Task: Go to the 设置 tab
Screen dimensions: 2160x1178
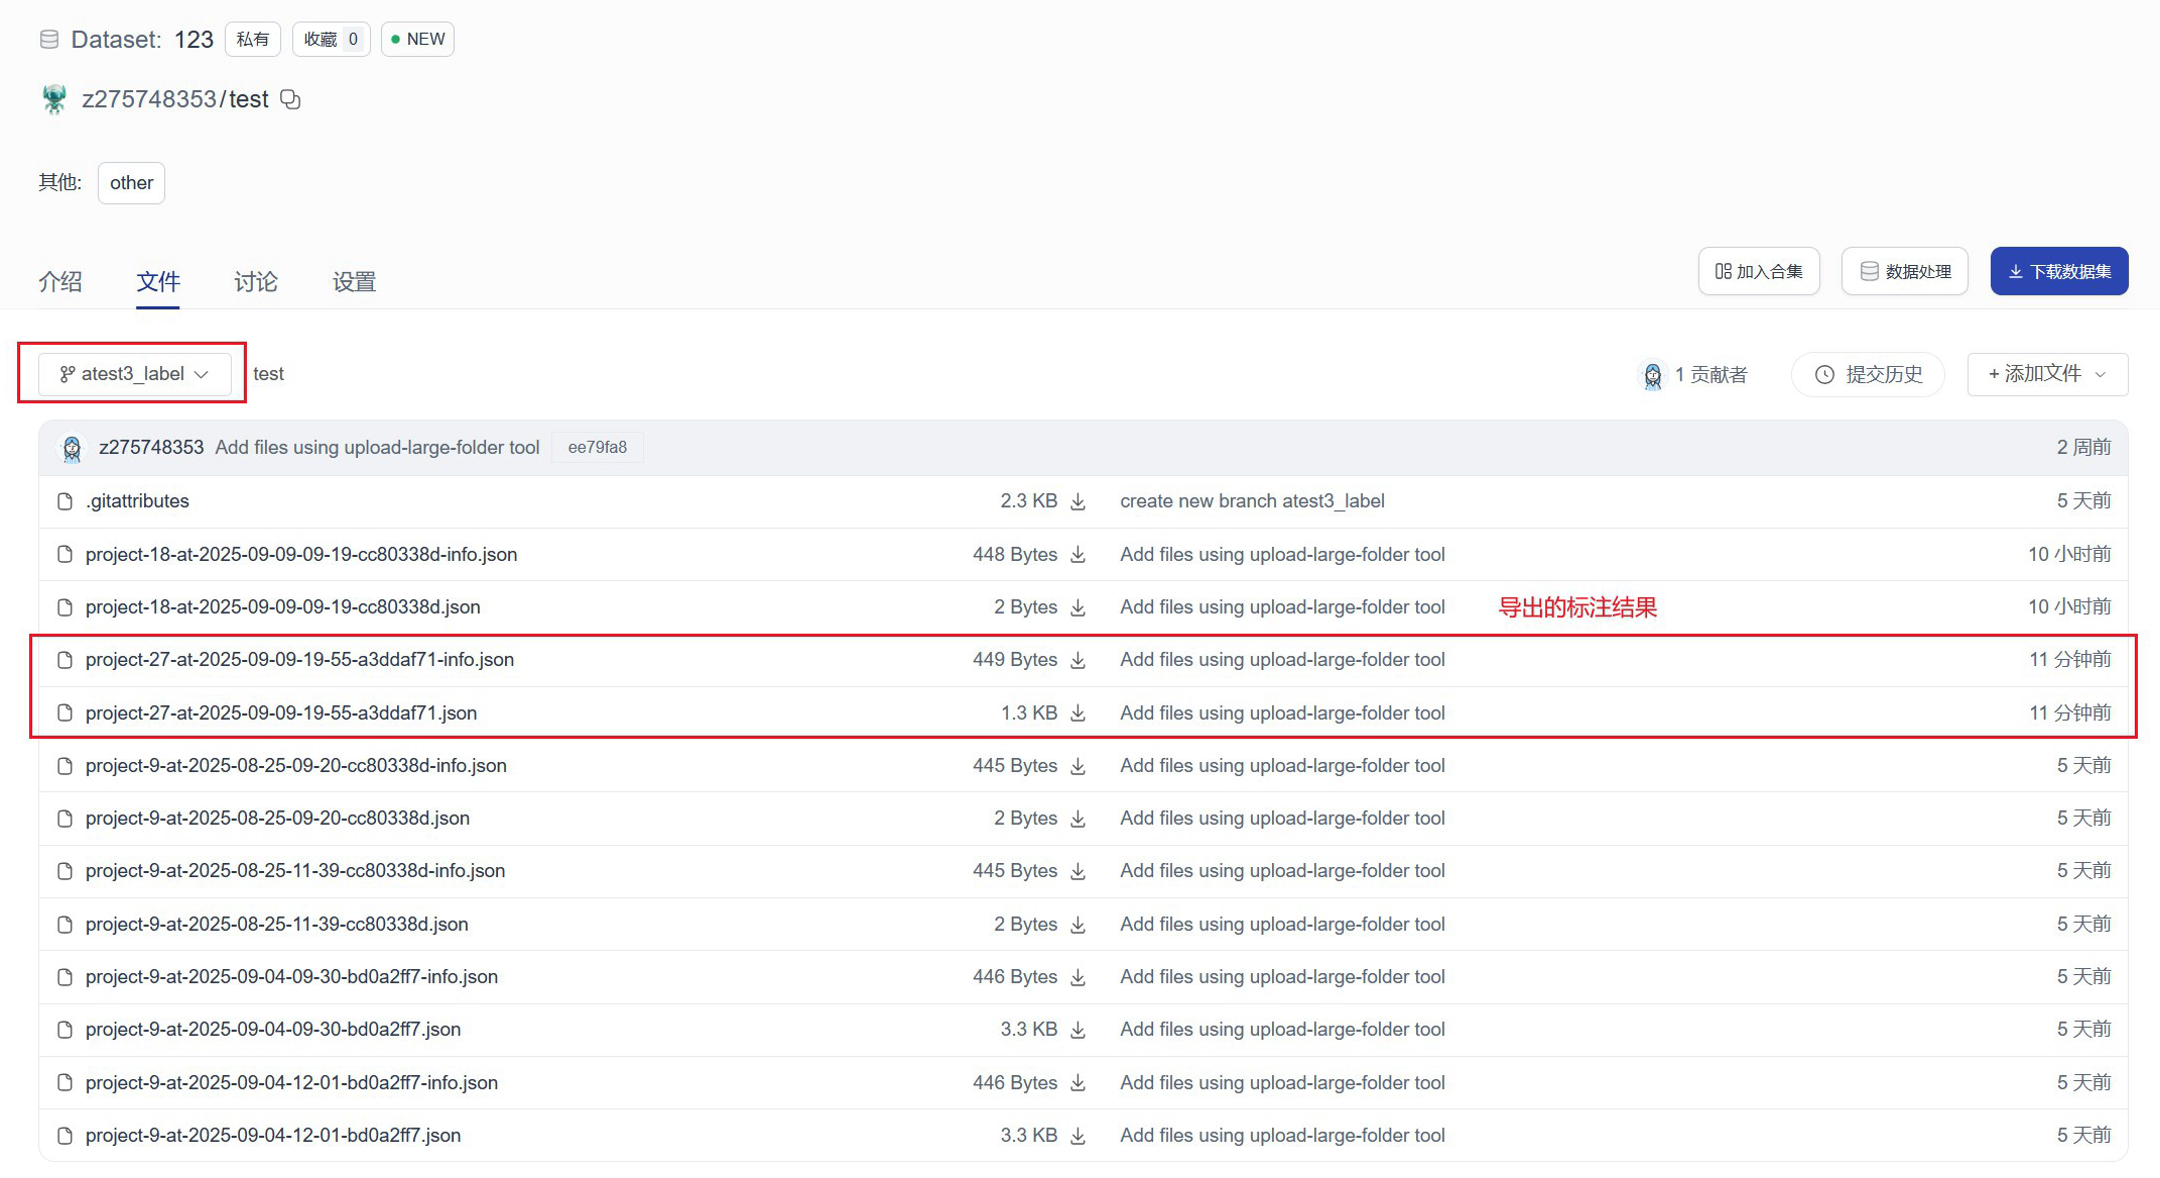Action: pyautogui.click(x=354, y=282)
